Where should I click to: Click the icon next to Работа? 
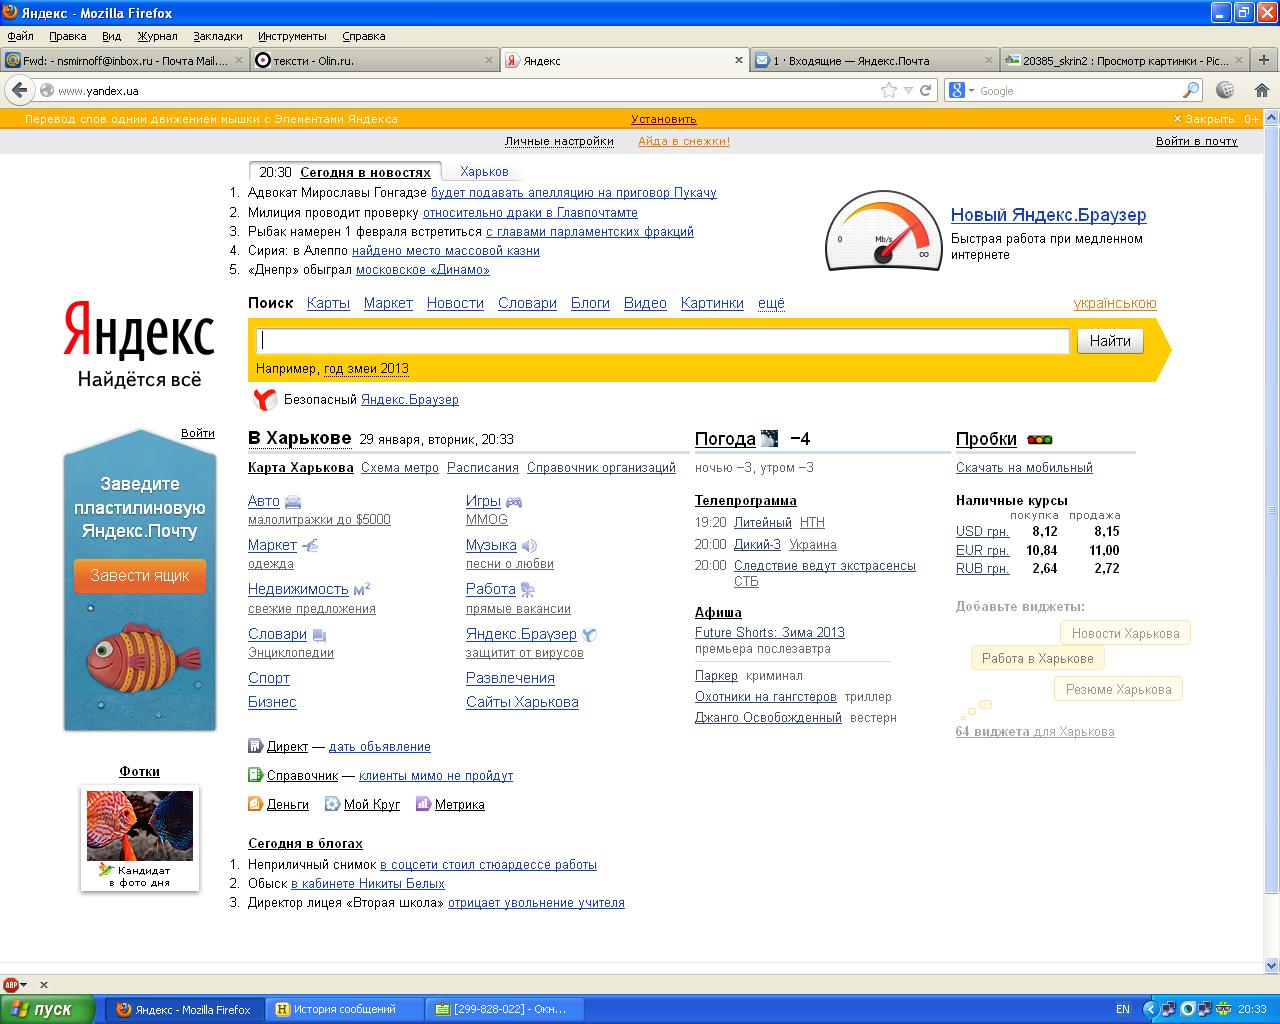pos(527,590)
